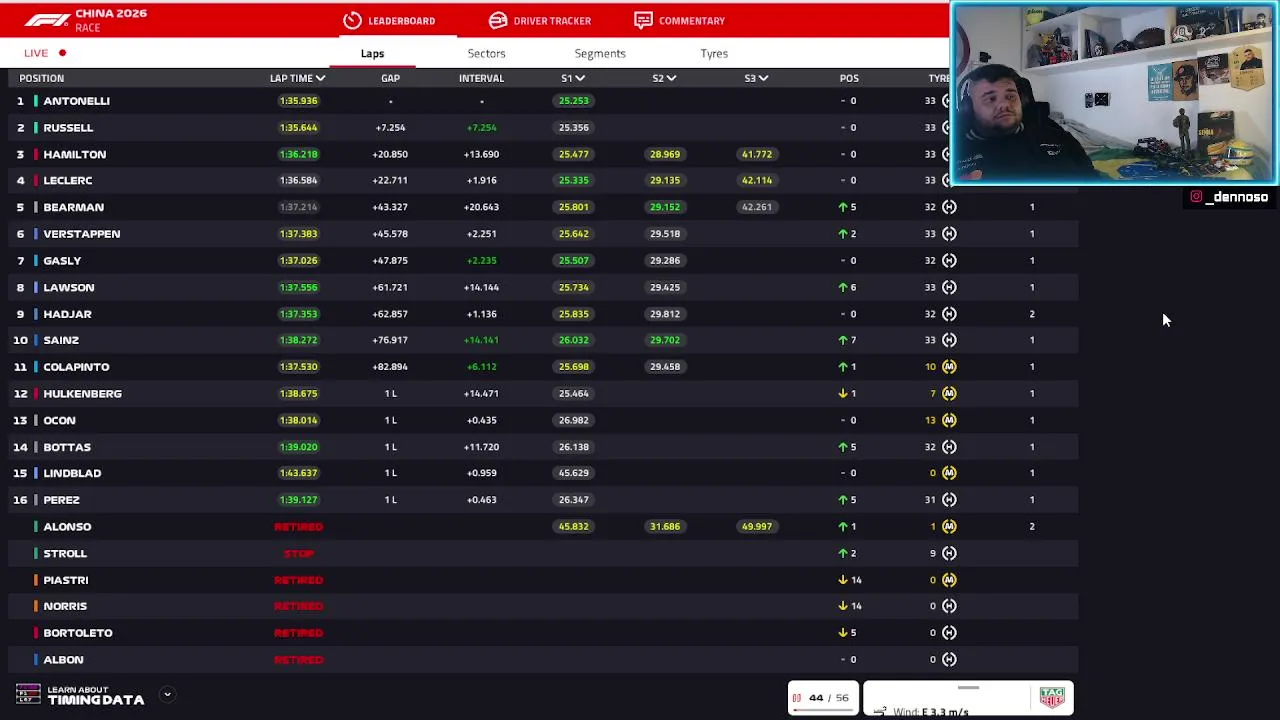
Task: Click Piastri's medium tyre icon
Action: [949, 580]
